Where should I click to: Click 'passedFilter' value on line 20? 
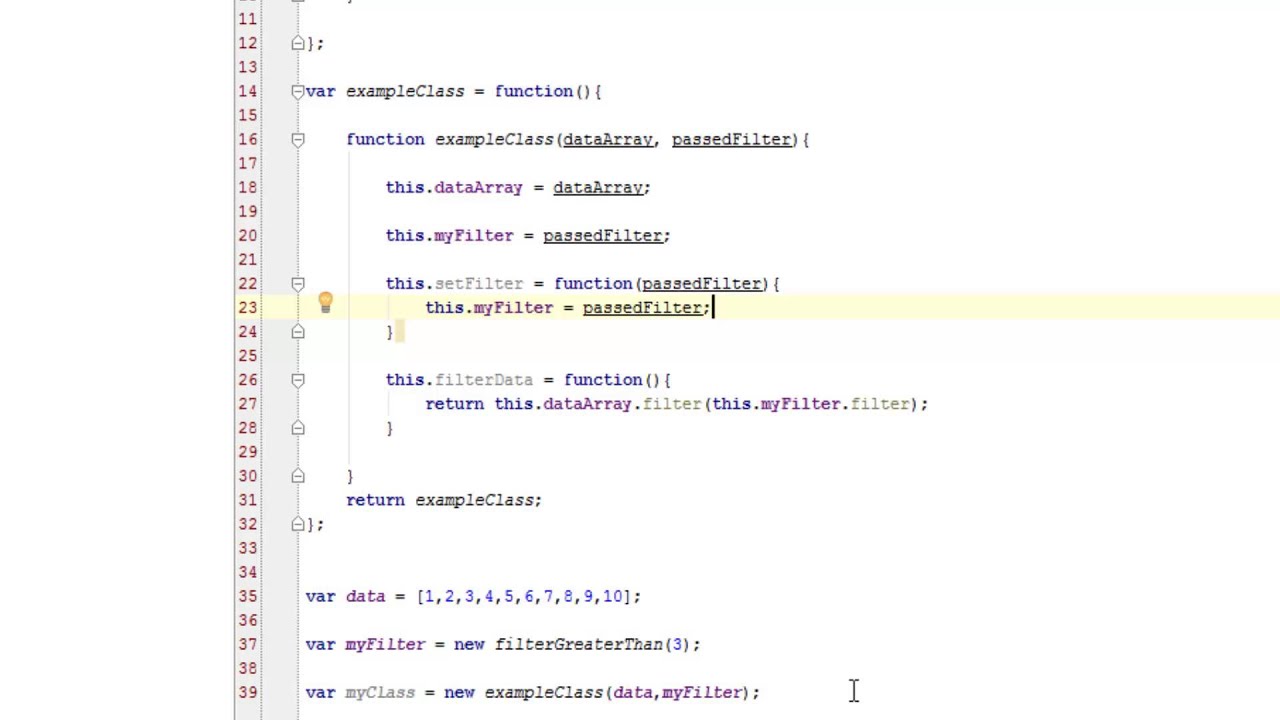tap(602, 235)
